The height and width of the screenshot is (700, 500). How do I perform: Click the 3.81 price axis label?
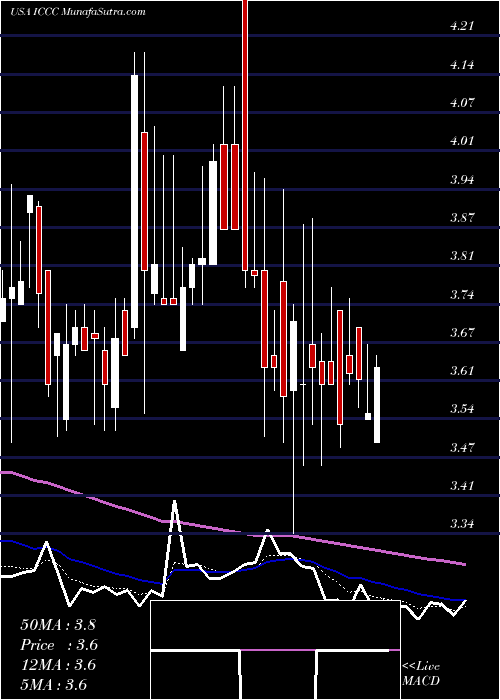click(462, 256)
